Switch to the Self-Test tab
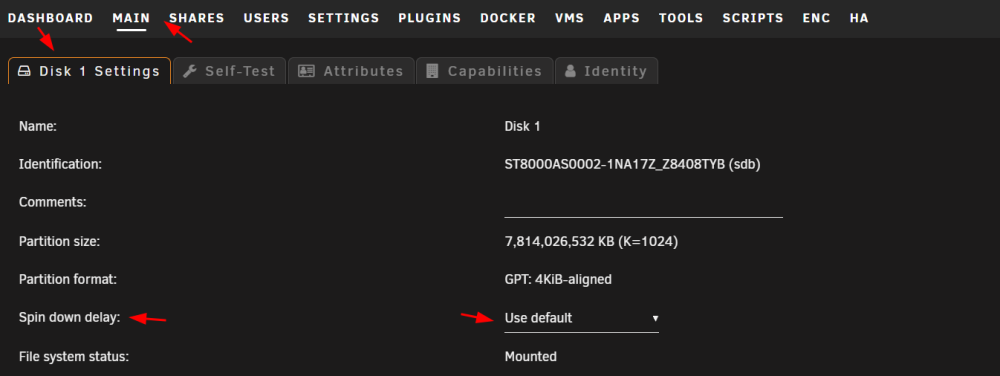1000x376 pixels. pyautogui.click(x=229, y=71)
